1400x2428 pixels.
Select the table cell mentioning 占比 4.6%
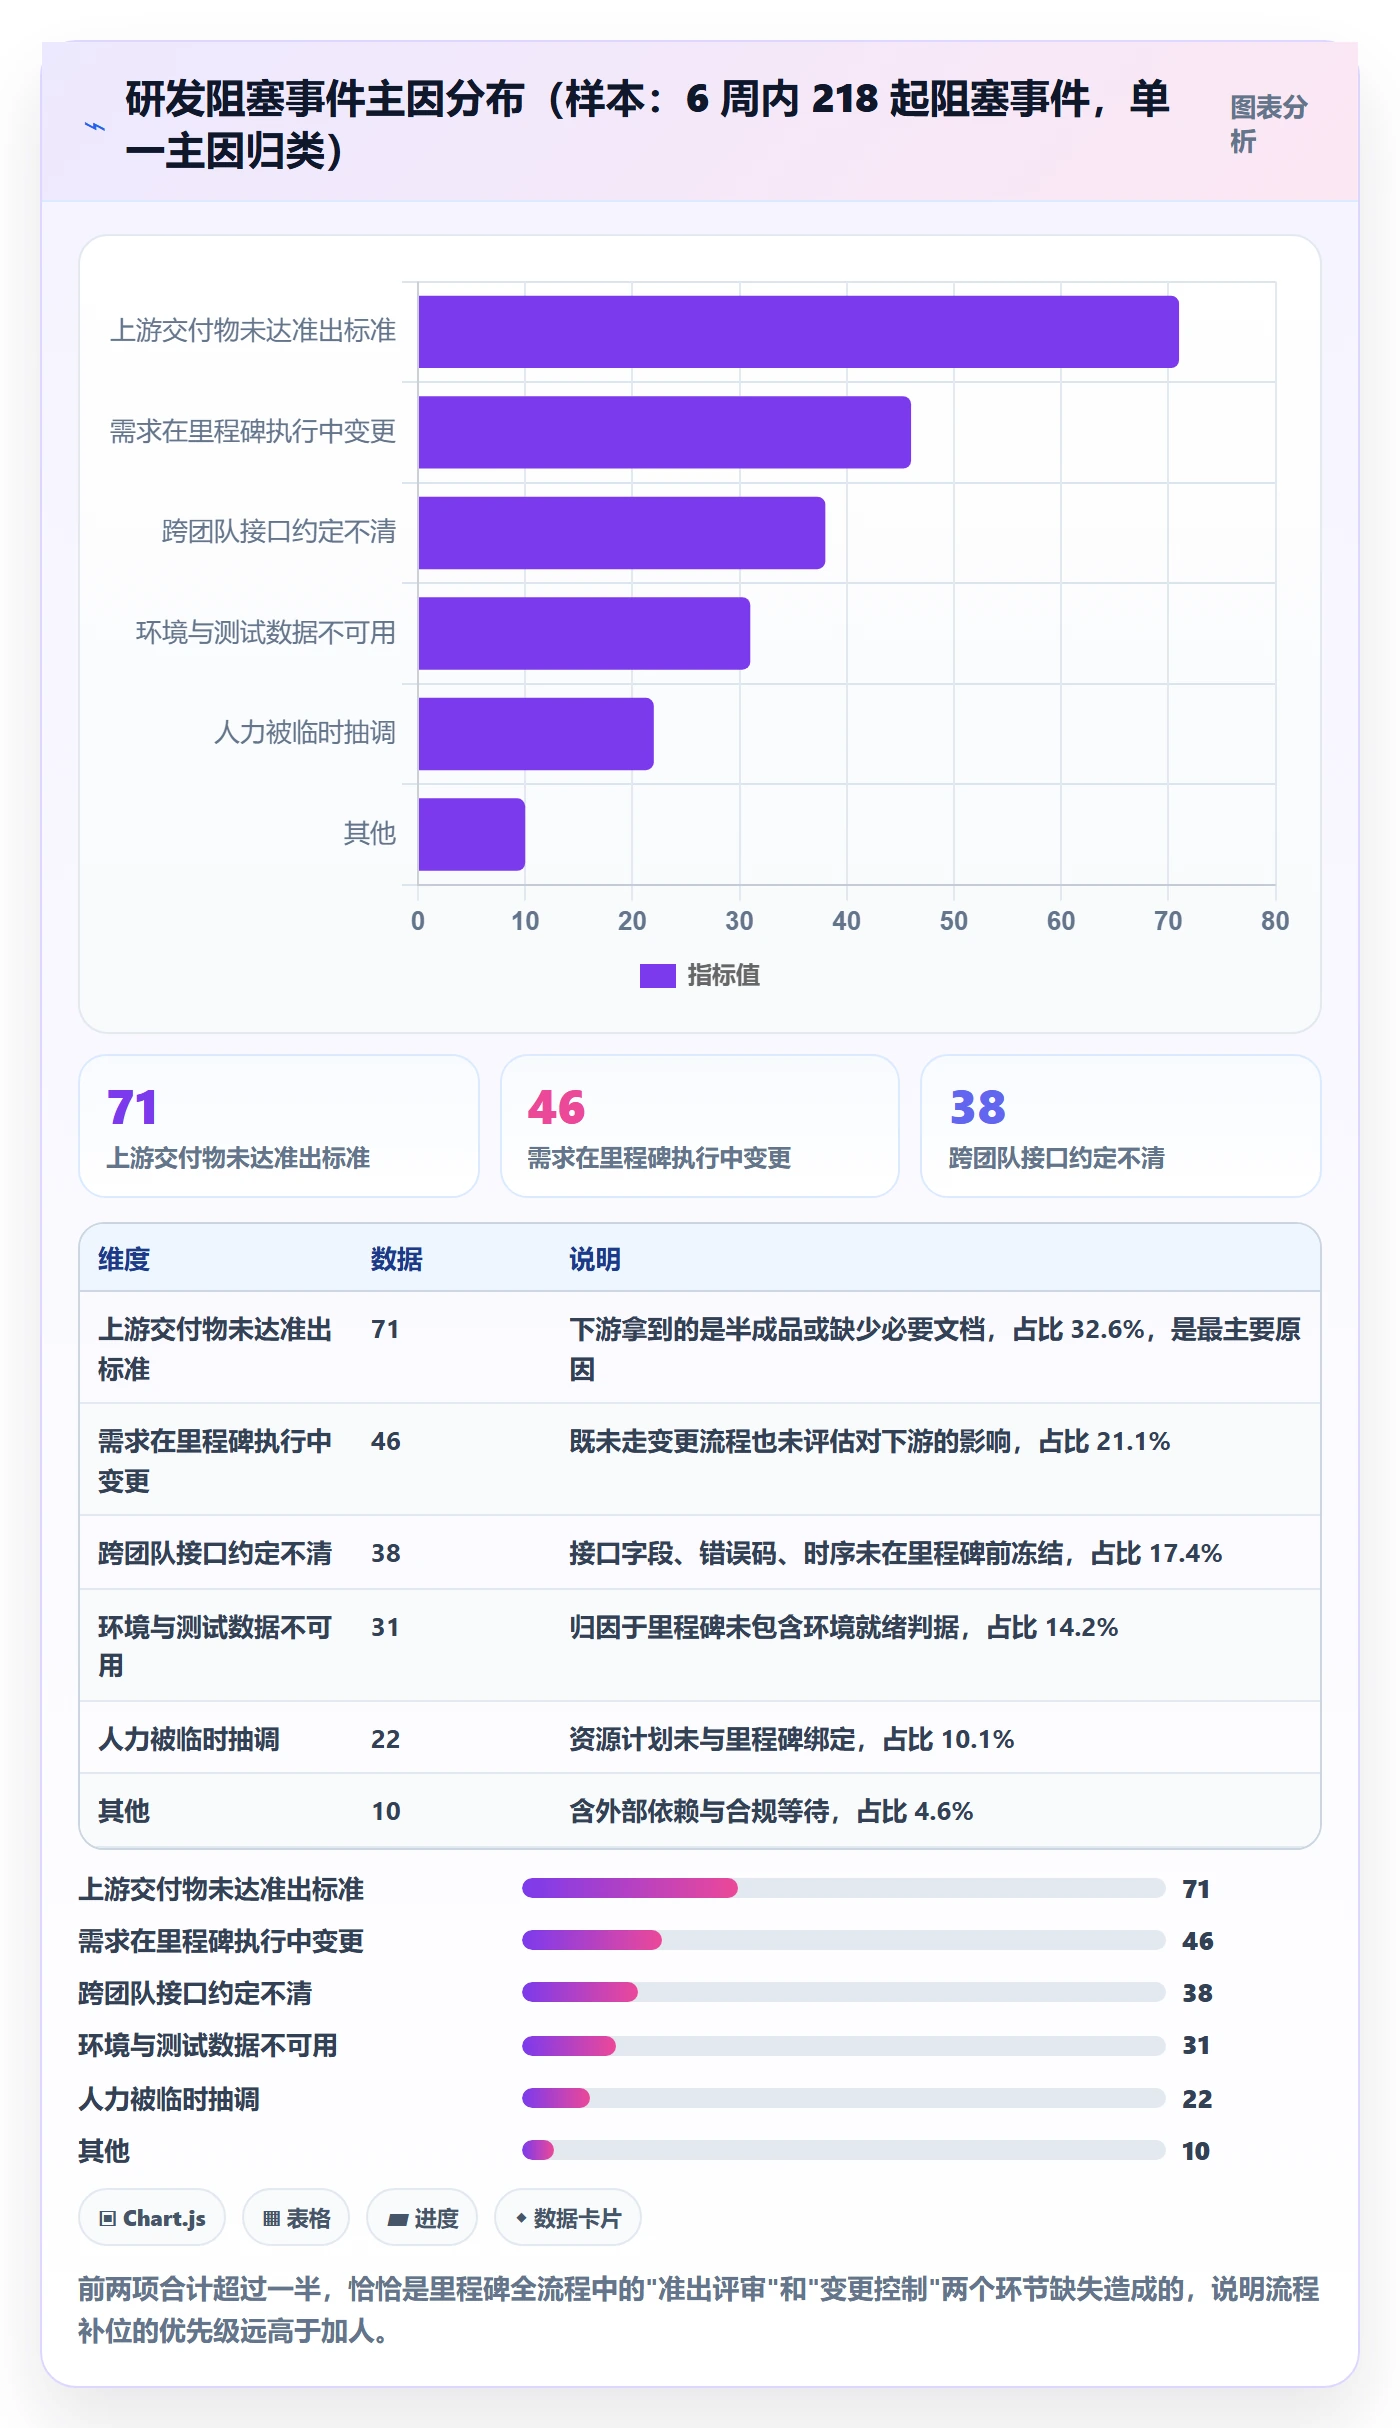click(935, 1811)
